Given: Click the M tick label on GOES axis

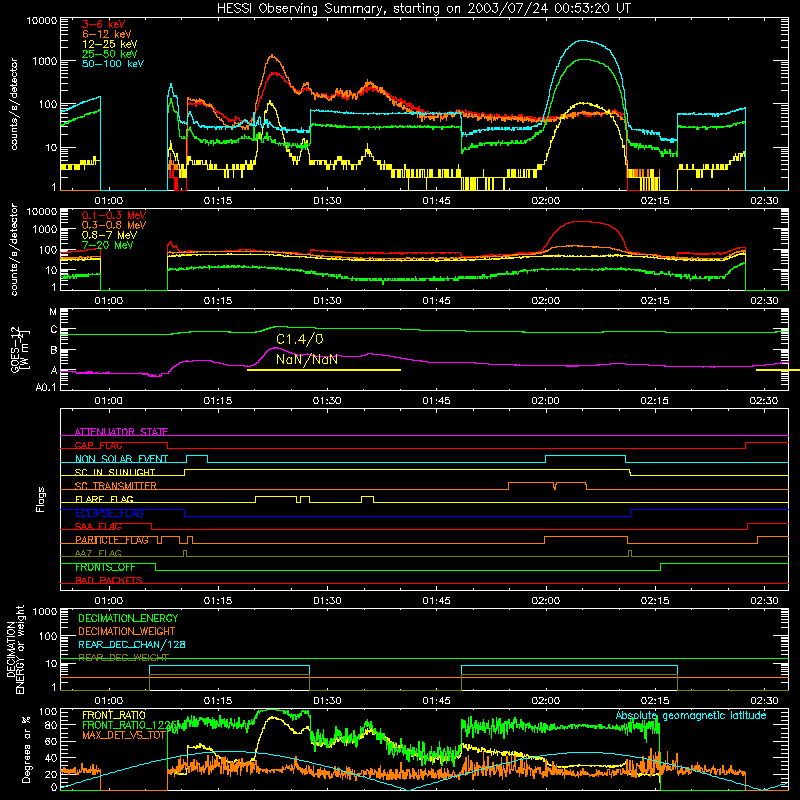Looking at the screenshot, I should point(54,312).
